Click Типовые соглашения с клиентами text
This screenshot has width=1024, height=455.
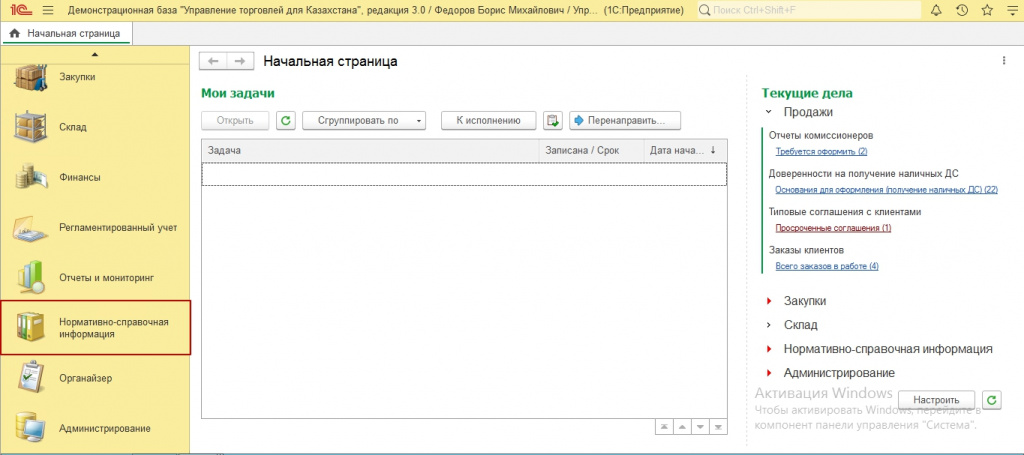tap(845, 212)
